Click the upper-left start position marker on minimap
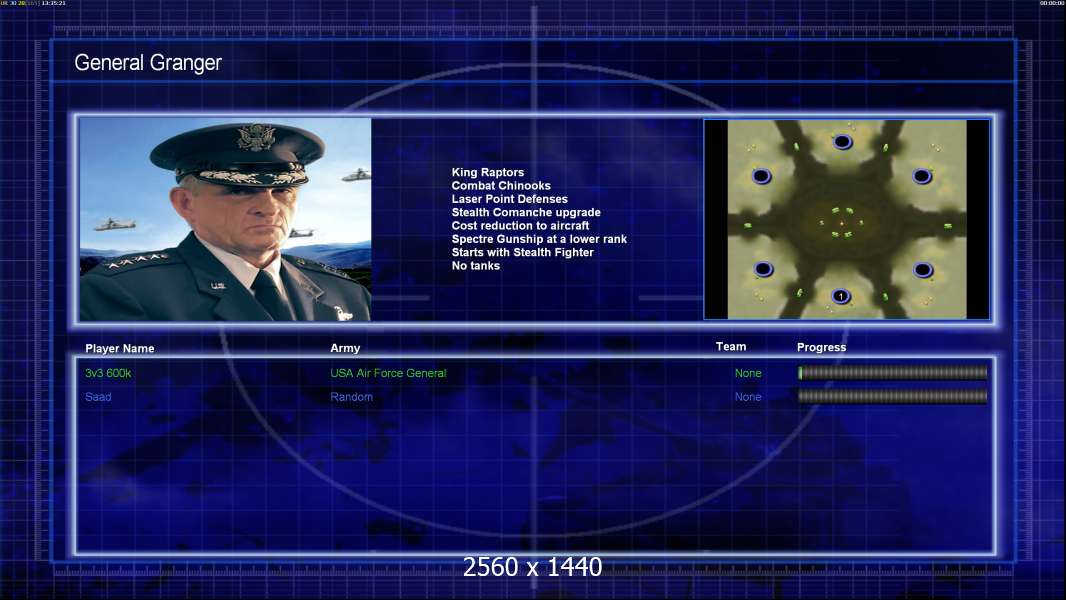 coord(761,177)
